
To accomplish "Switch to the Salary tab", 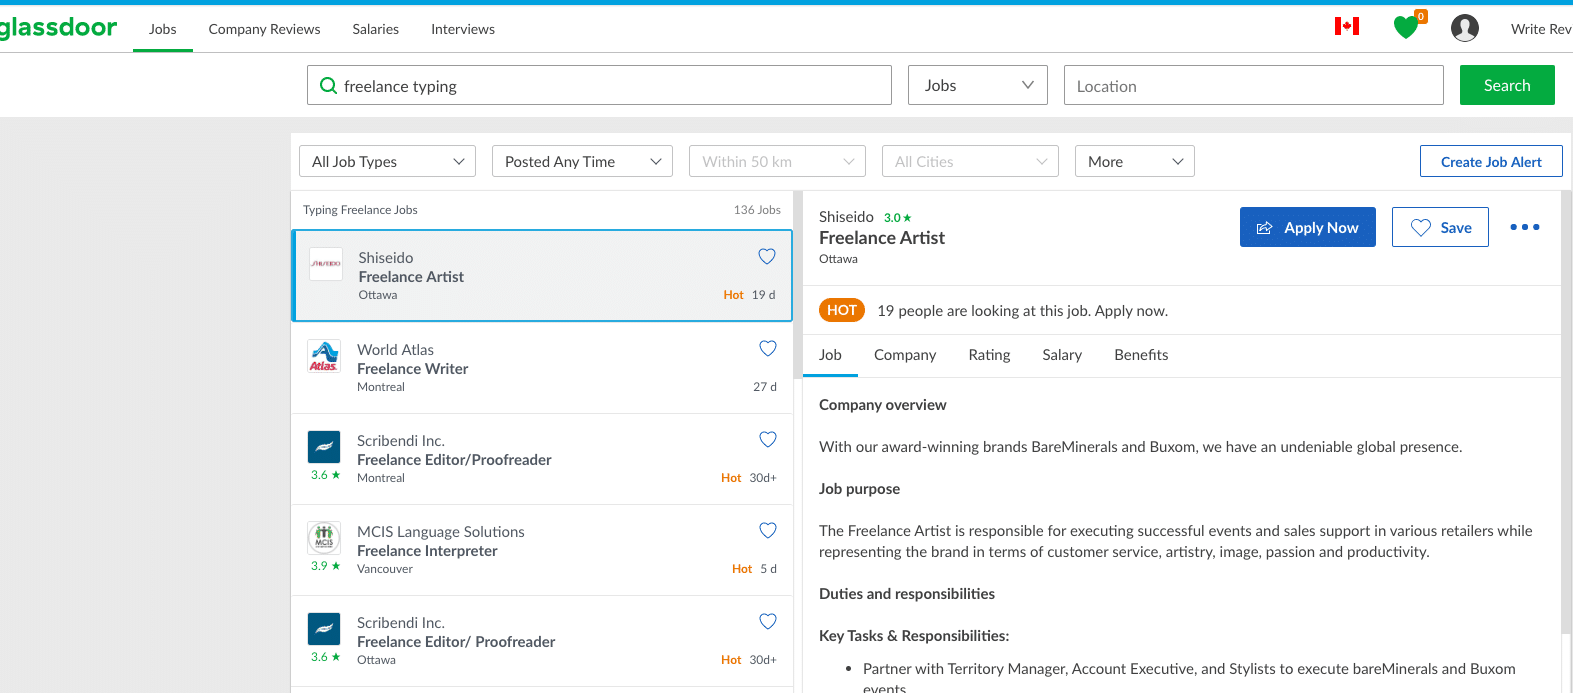I will tap(1062, 355).
